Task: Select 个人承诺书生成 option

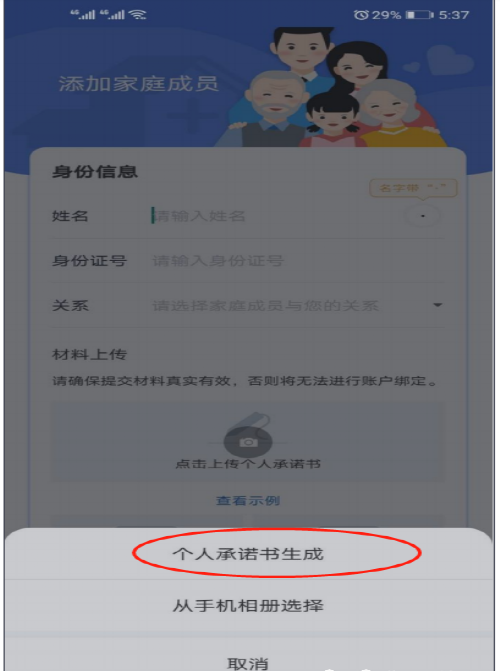Action: pyautogui.click(x=248, y=554)
